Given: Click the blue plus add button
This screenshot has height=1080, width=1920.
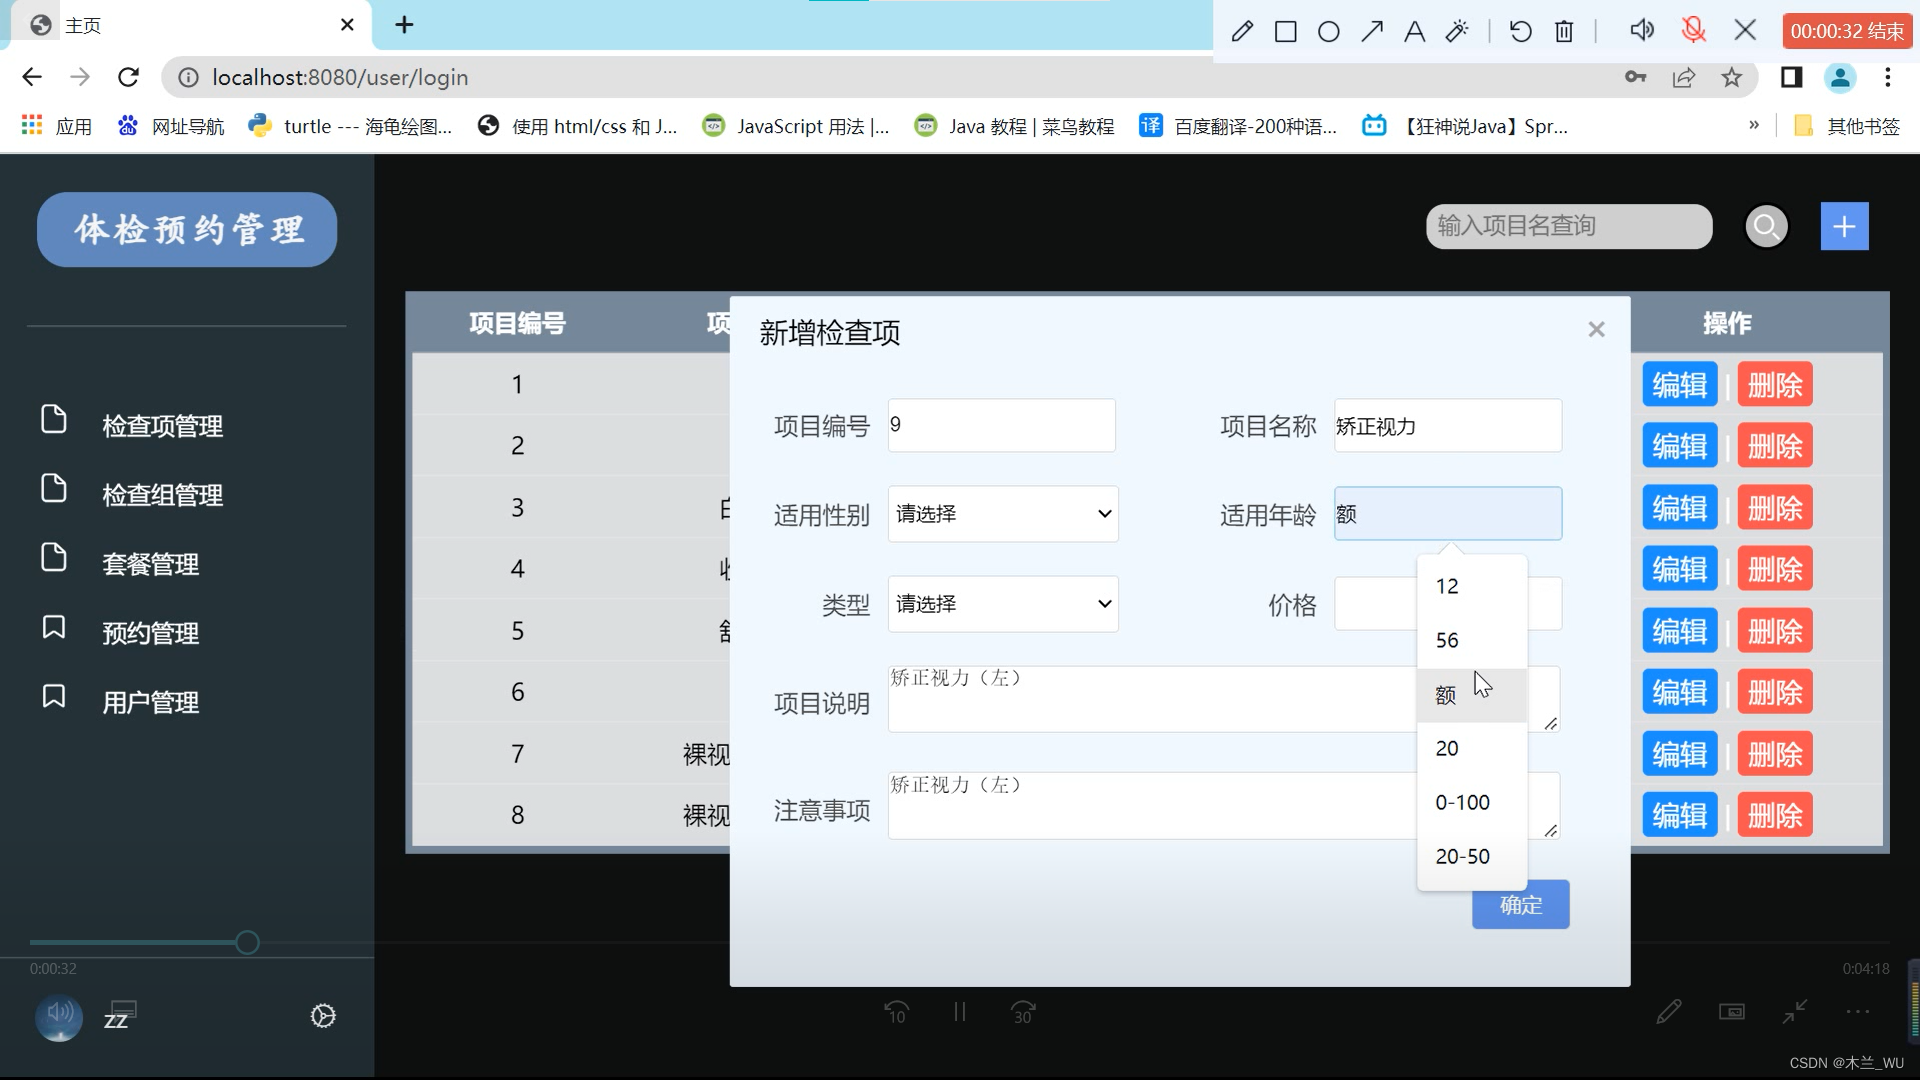Looking at the screenshot, I should pyautogui.click(x=1844, y=226).
